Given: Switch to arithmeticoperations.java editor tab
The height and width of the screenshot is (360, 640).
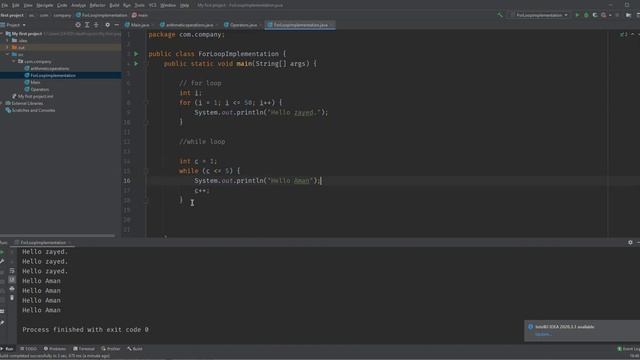Looking at the screenshot, I should [189, 25].
